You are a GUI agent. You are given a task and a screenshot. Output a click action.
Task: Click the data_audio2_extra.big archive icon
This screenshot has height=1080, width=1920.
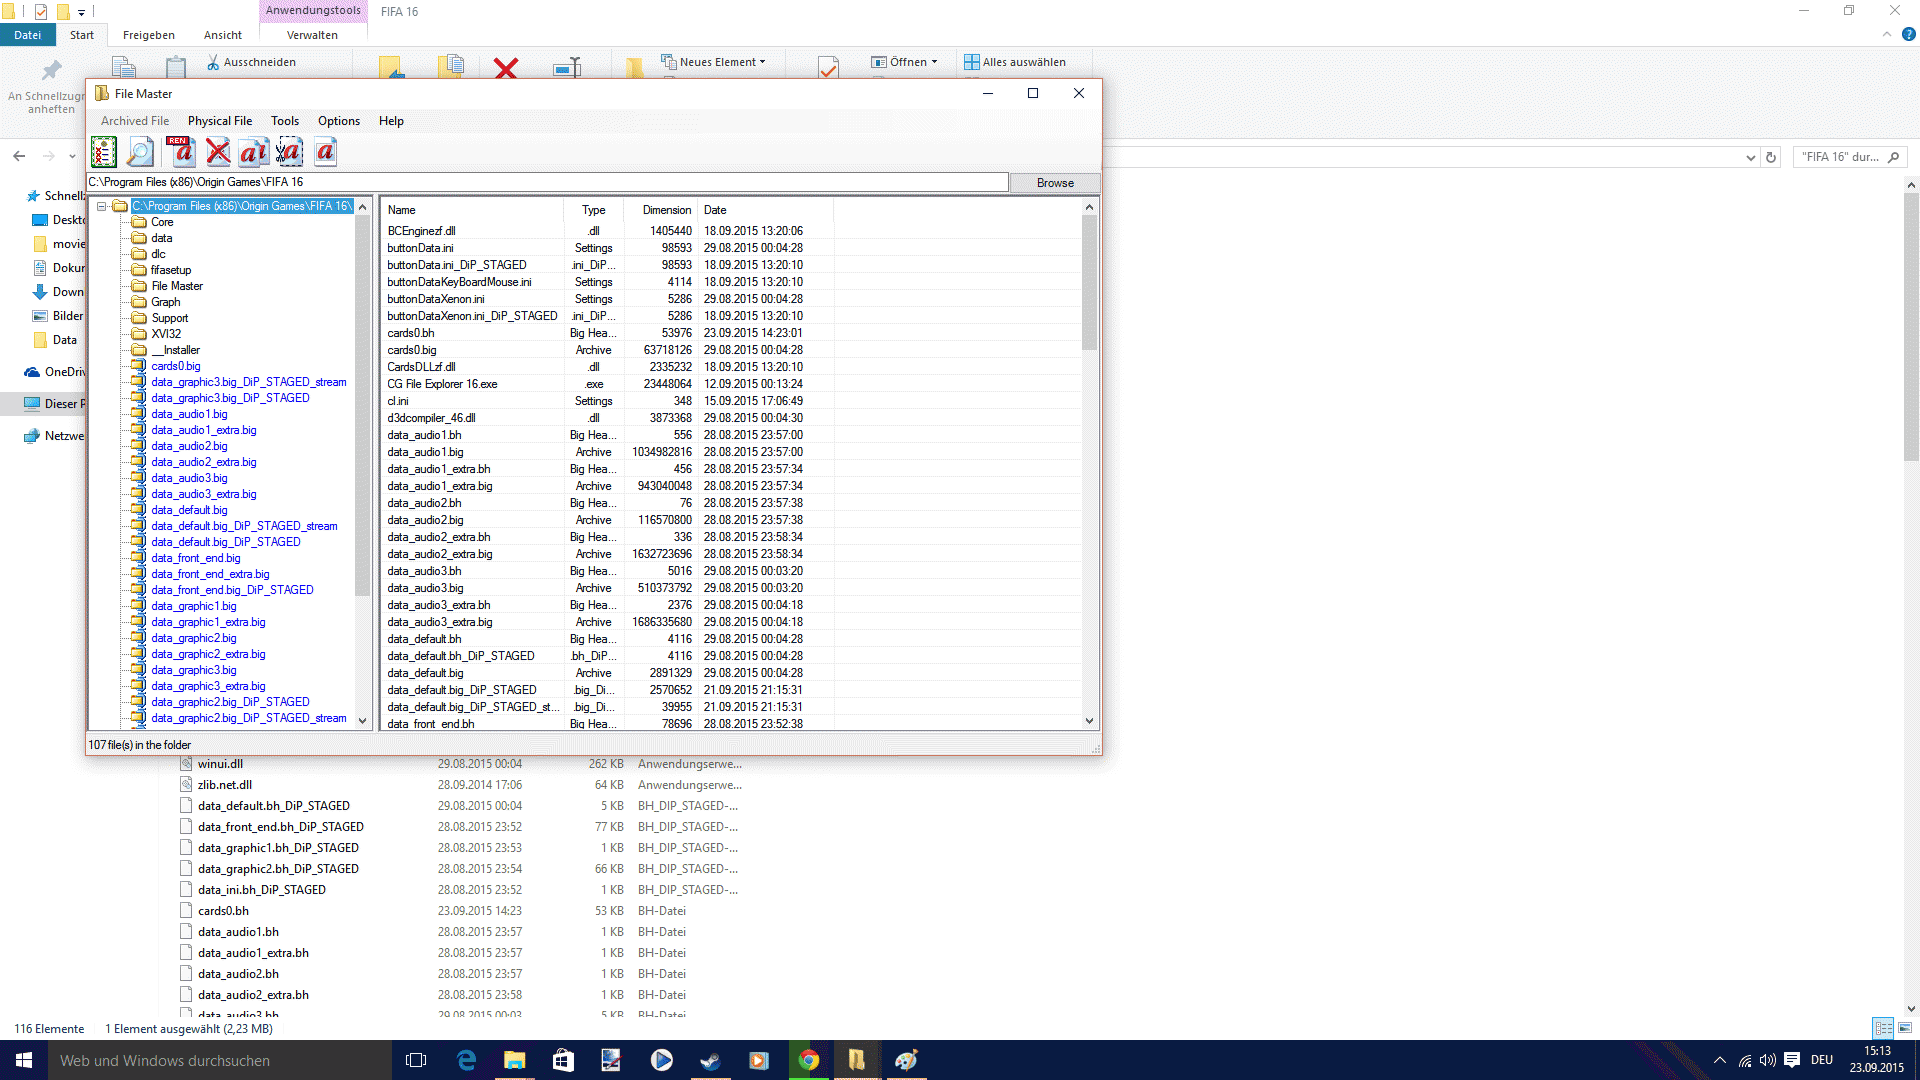139,461
